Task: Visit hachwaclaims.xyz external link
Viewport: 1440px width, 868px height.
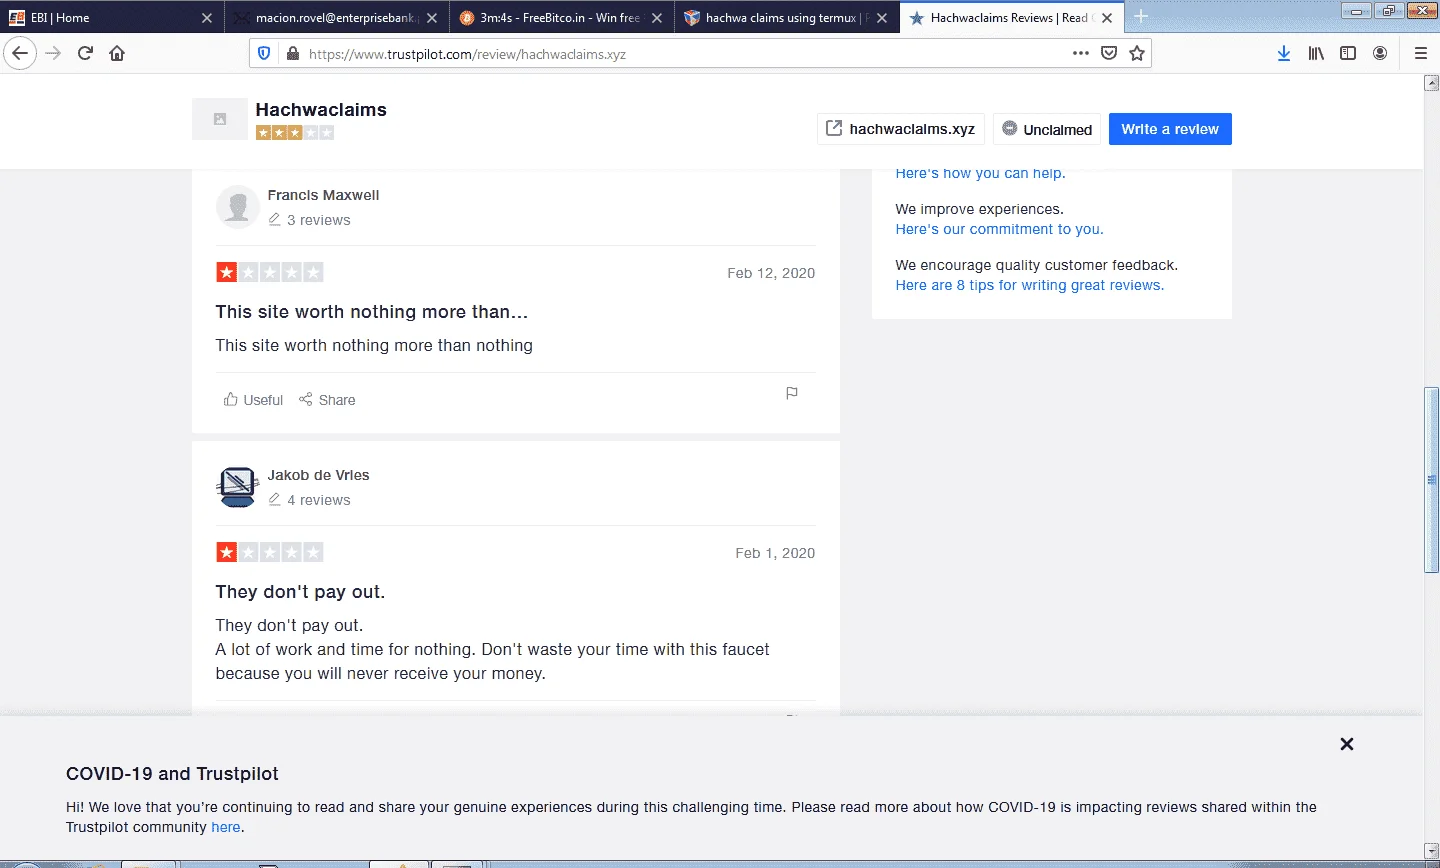Action: (900, 129)
